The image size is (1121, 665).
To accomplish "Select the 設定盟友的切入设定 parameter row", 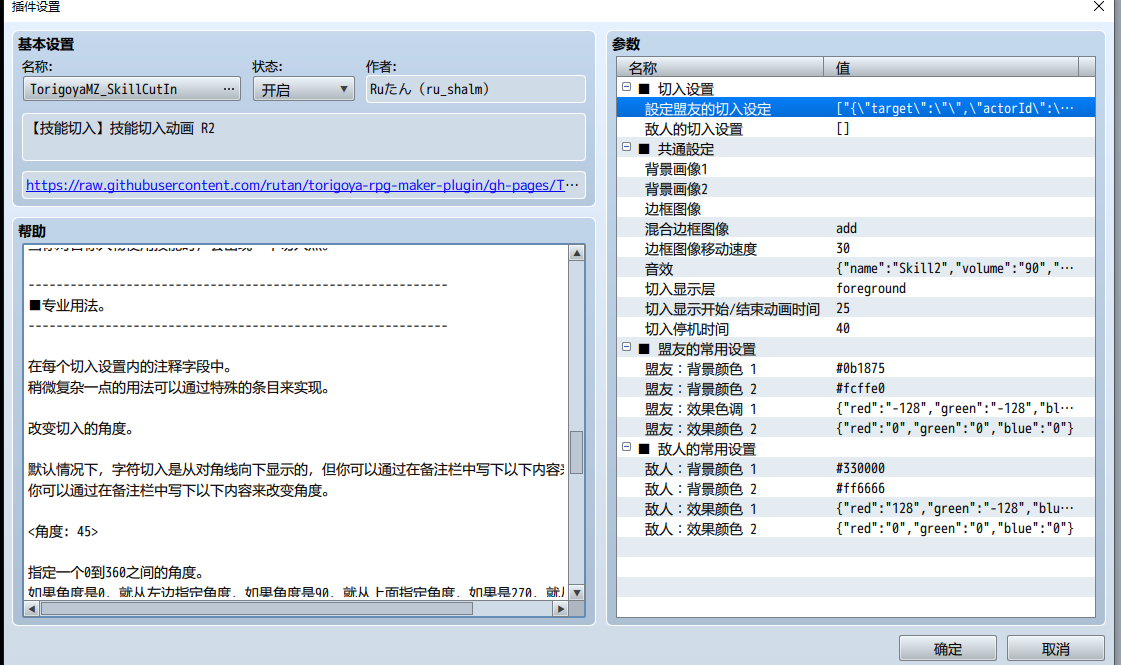I will tap(856, 108).
